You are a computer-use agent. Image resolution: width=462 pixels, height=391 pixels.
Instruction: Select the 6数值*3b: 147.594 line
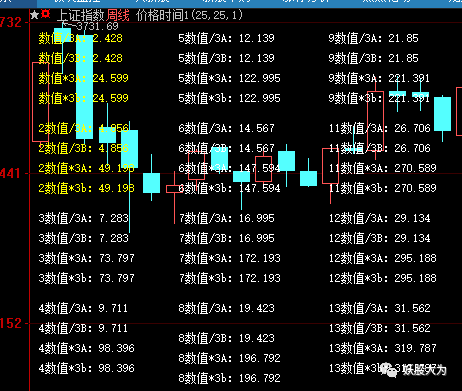click(x=230, y=188)
